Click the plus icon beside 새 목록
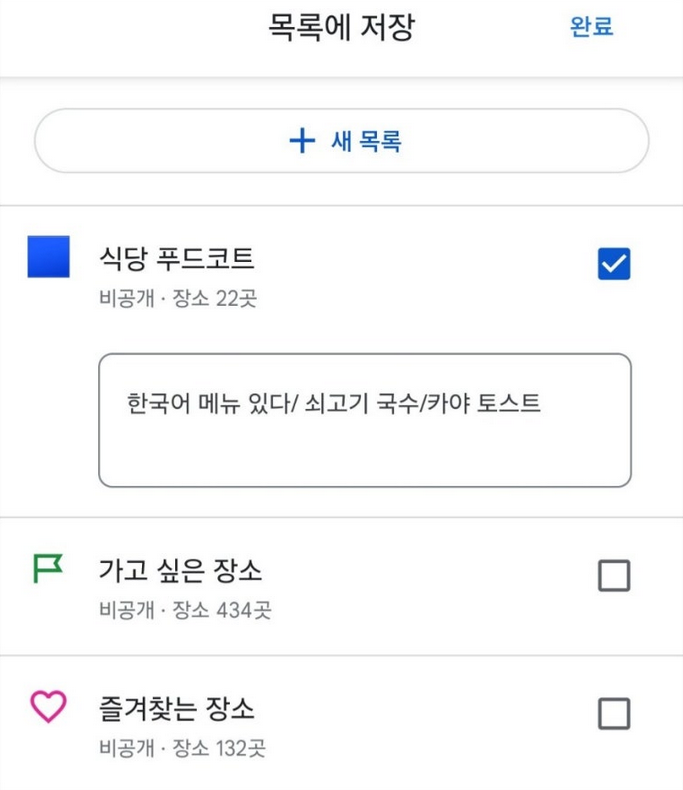The width and height of the screenshot is (683, 790). [302, 141]
